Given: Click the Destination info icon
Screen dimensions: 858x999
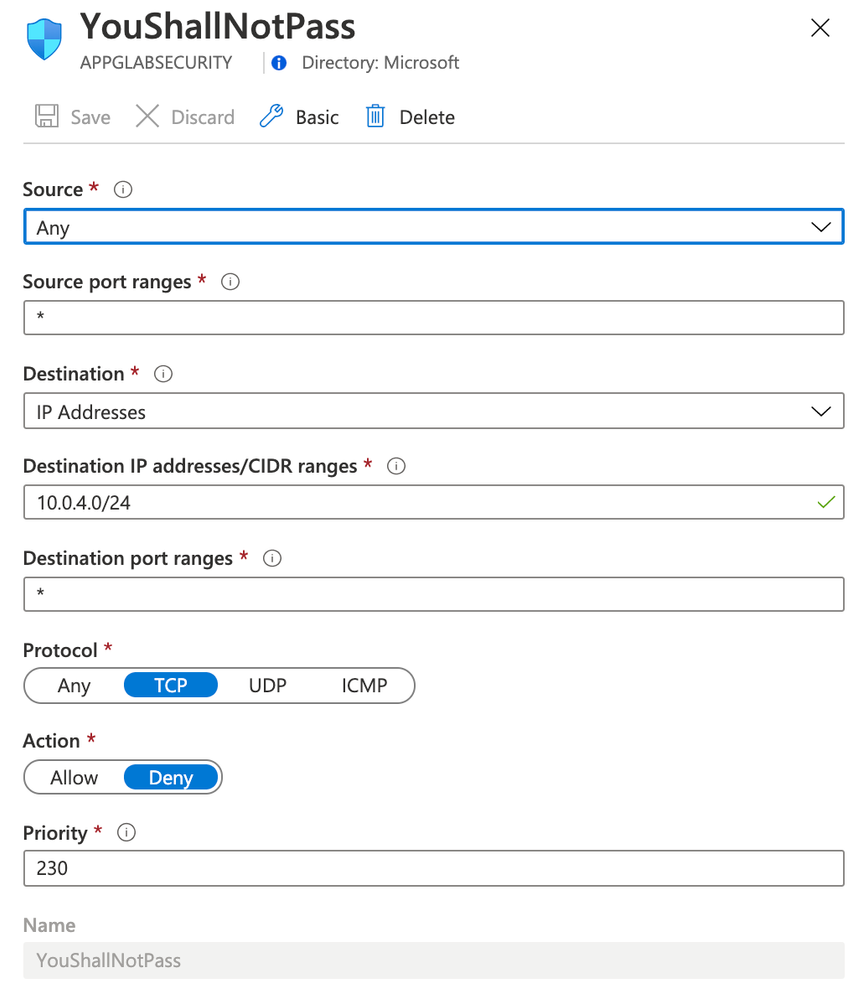Looking at the screenshot, I should 164,374.
